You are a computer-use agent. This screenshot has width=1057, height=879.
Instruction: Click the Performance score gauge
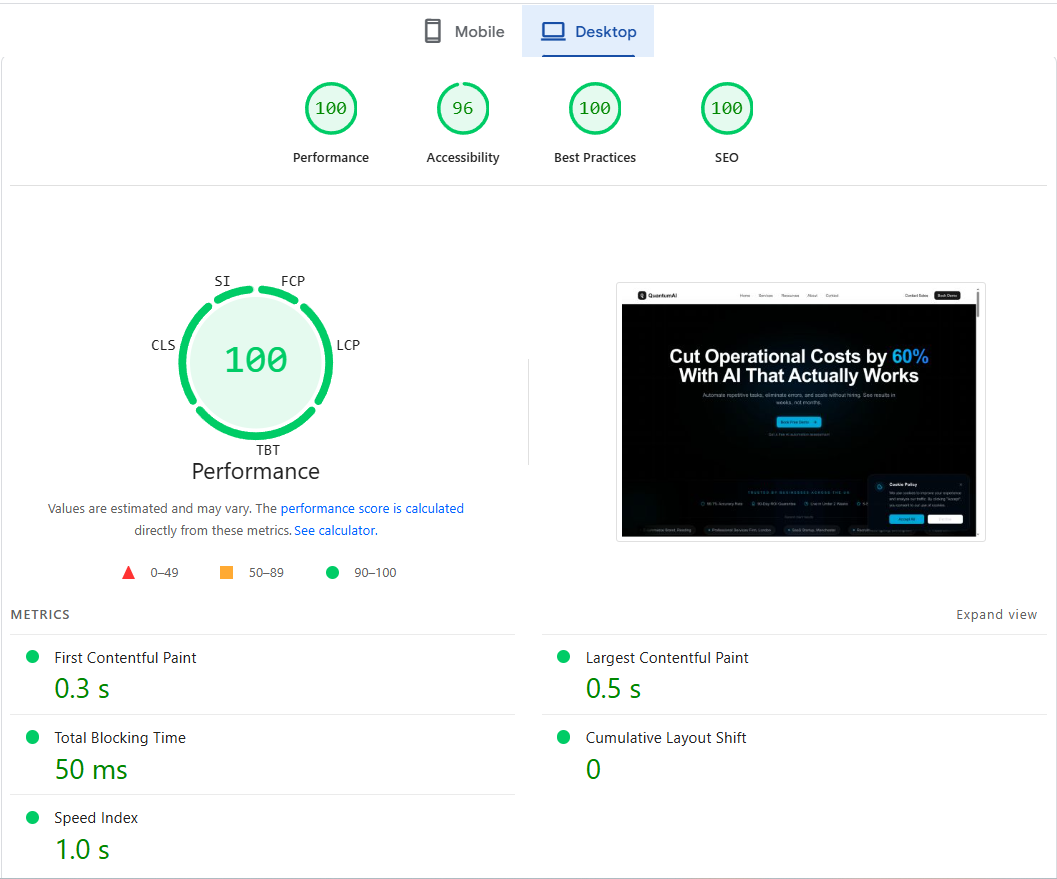(331, 108)
